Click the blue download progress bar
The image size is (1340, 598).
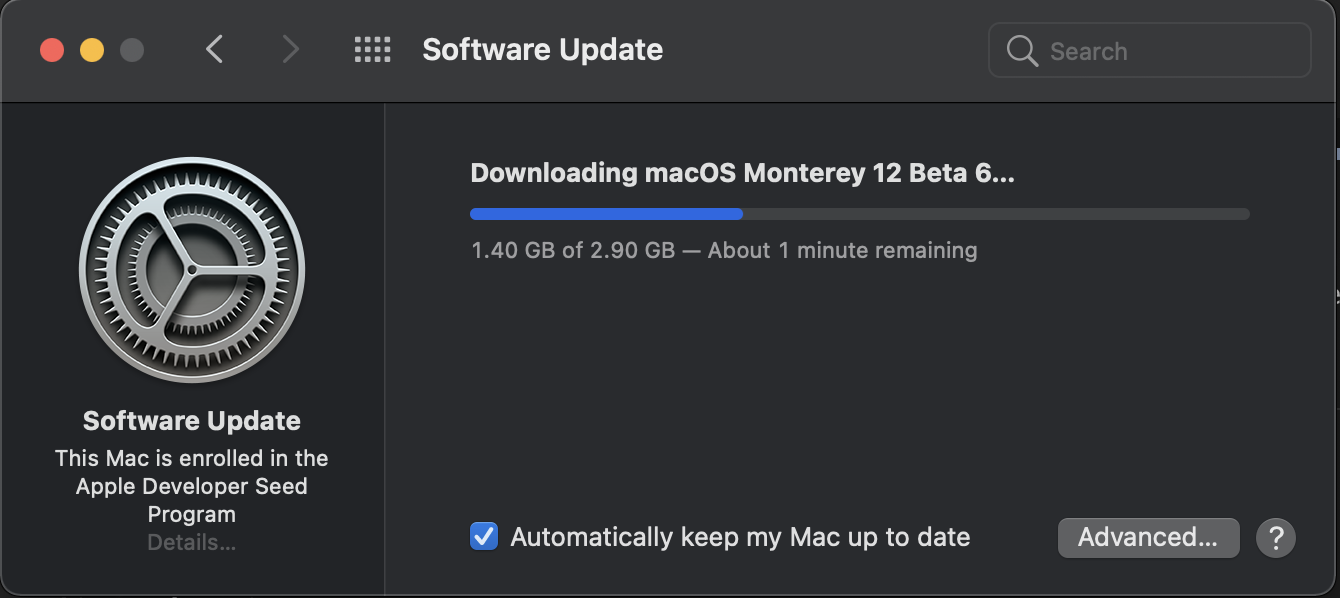pyautogui.click(x=606, y=214)
